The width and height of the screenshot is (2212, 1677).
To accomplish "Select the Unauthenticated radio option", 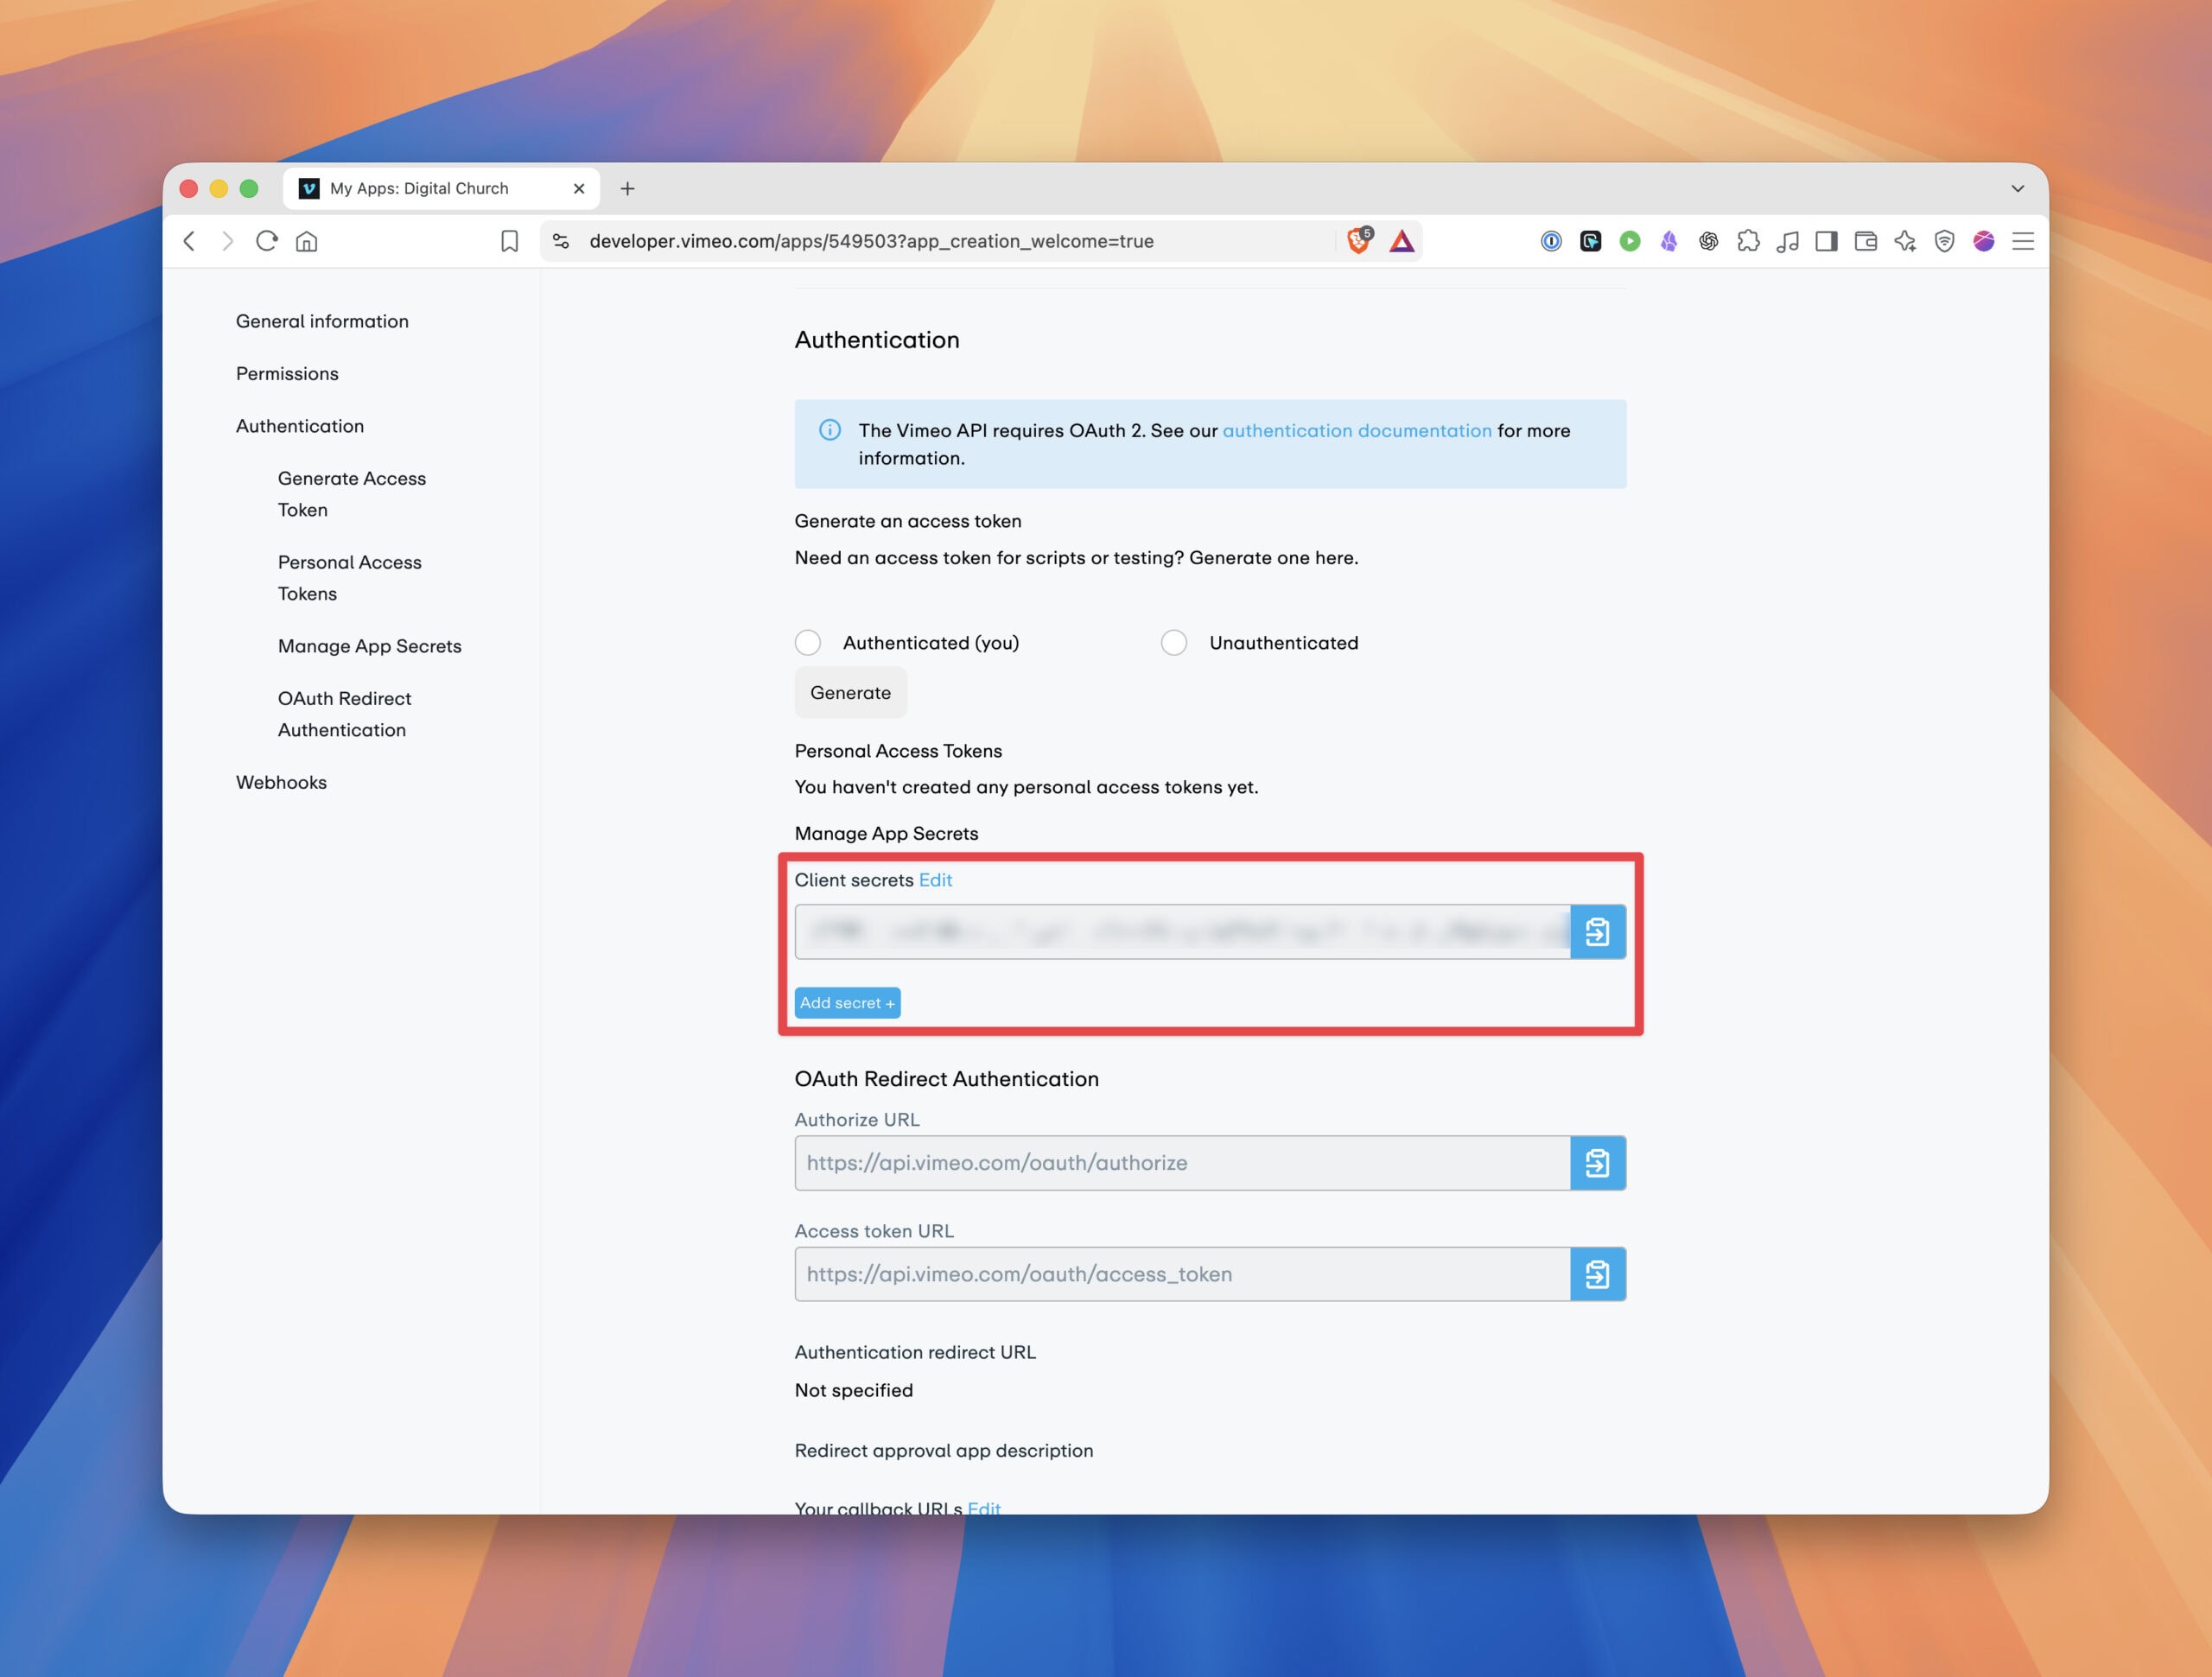I will click(1174, 643).
